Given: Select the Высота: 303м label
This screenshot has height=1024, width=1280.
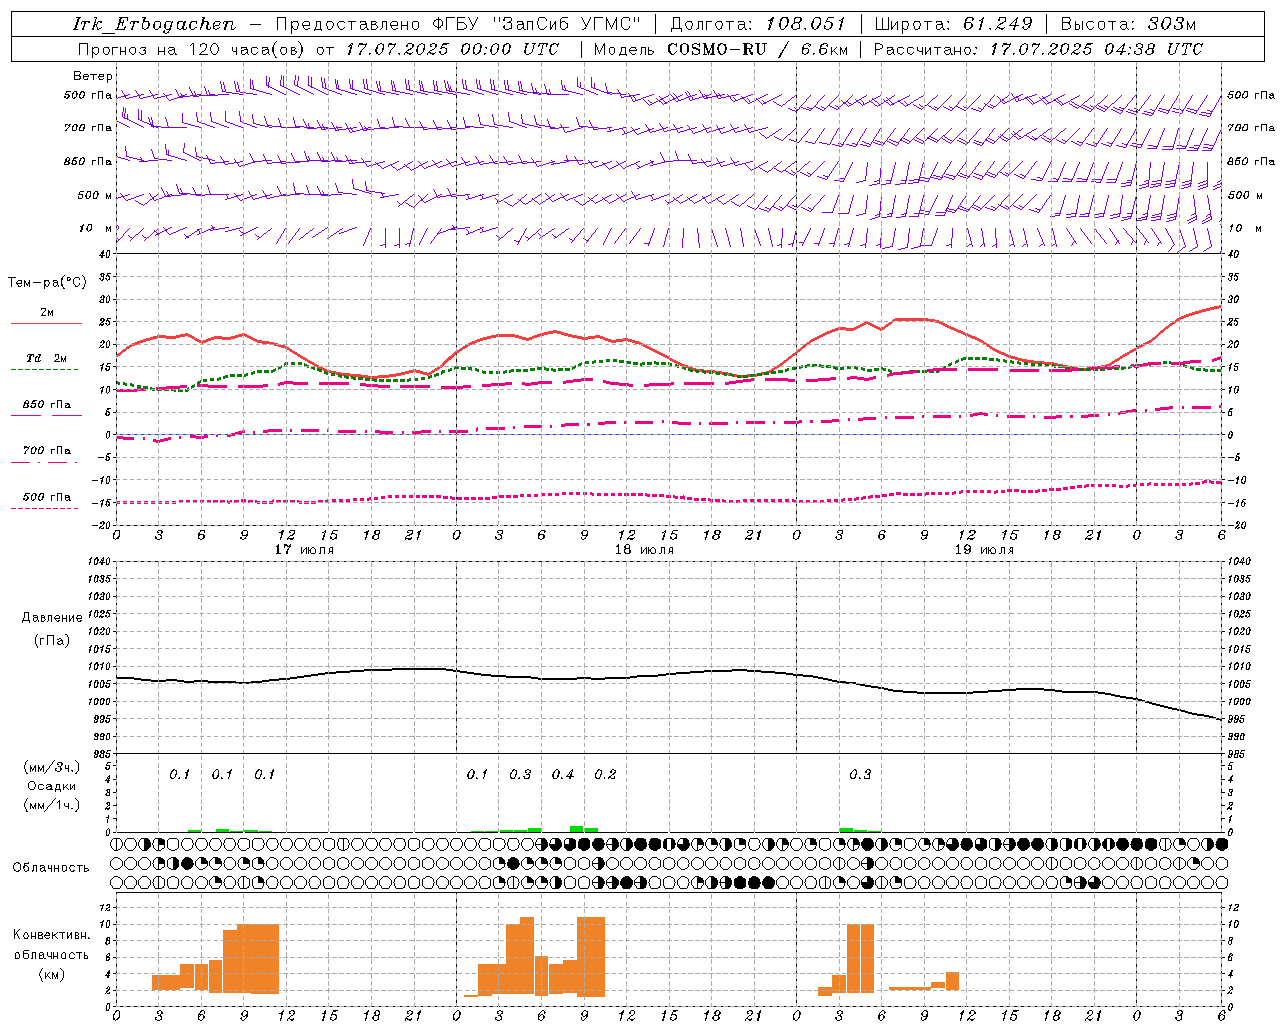Looking at the screenshot, I should click(1127, 24).
